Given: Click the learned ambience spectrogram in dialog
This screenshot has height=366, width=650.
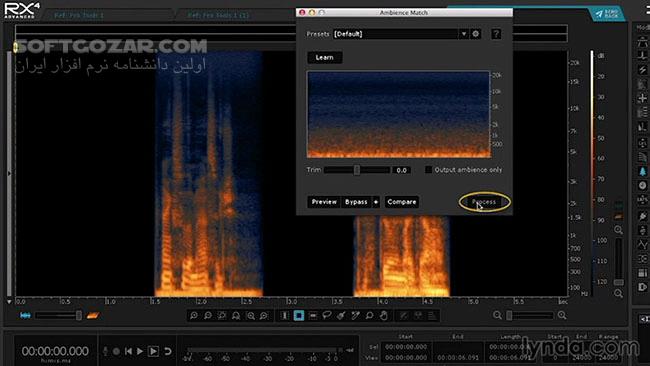Looking at the screenshot, I should [399, 114].
